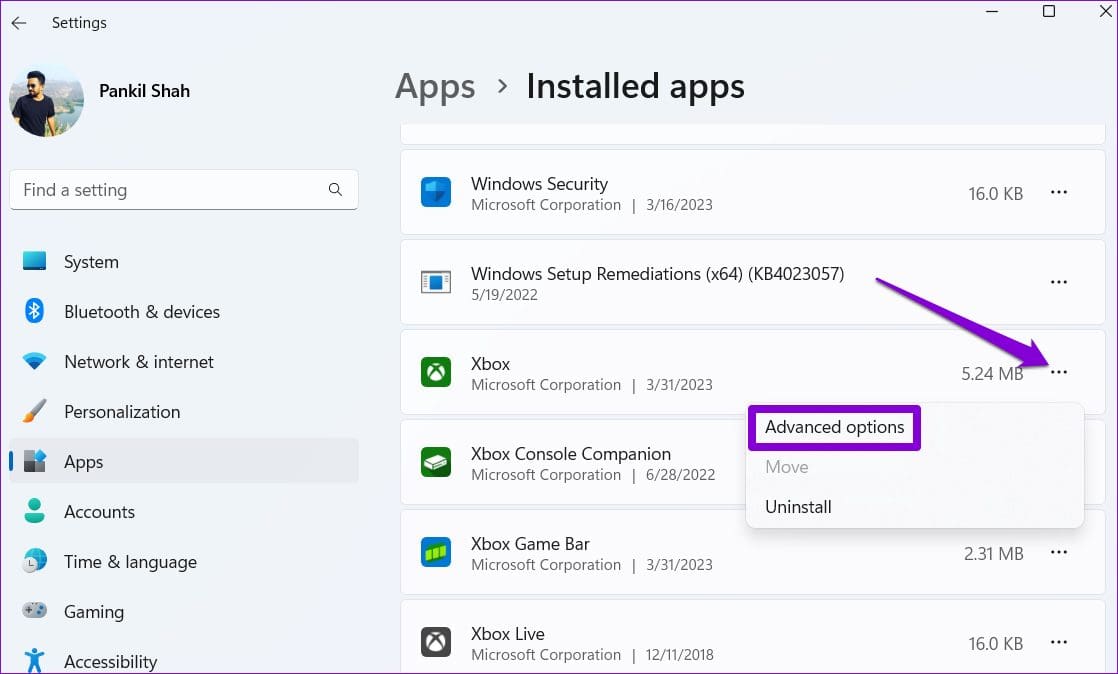Screen dimensions: 1118x674
Task: Click the Apps sidebar icon
Action: 34,461
